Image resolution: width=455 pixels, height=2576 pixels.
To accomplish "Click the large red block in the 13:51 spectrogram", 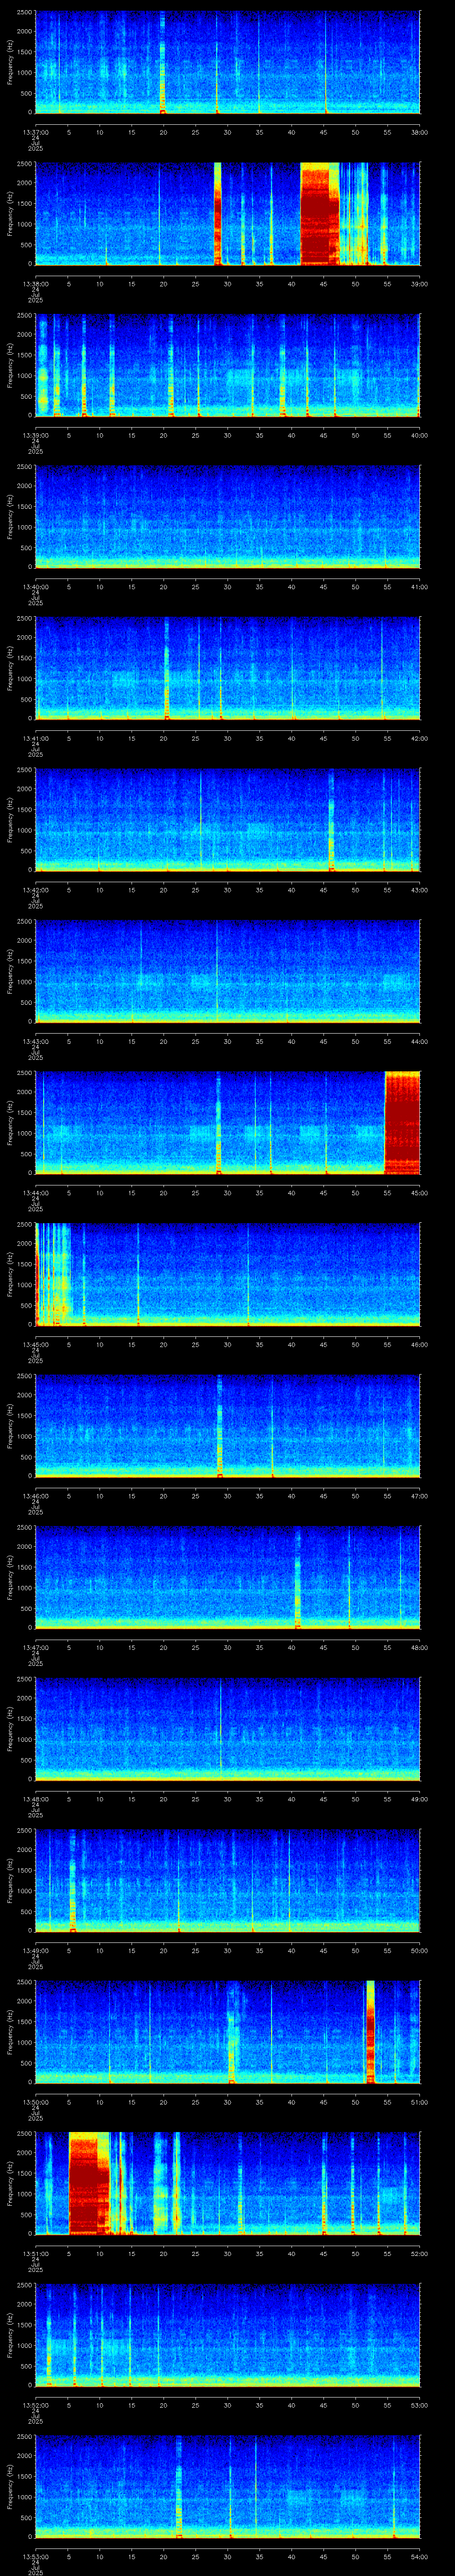I will click(89, 2184).
